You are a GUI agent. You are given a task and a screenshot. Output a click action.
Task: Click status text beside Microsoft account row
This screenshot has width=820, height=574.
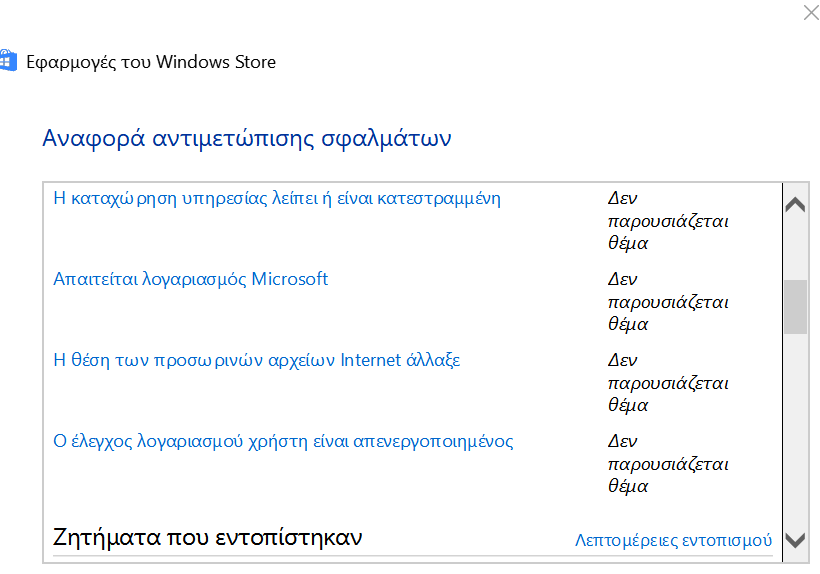[x=668, y=302]
